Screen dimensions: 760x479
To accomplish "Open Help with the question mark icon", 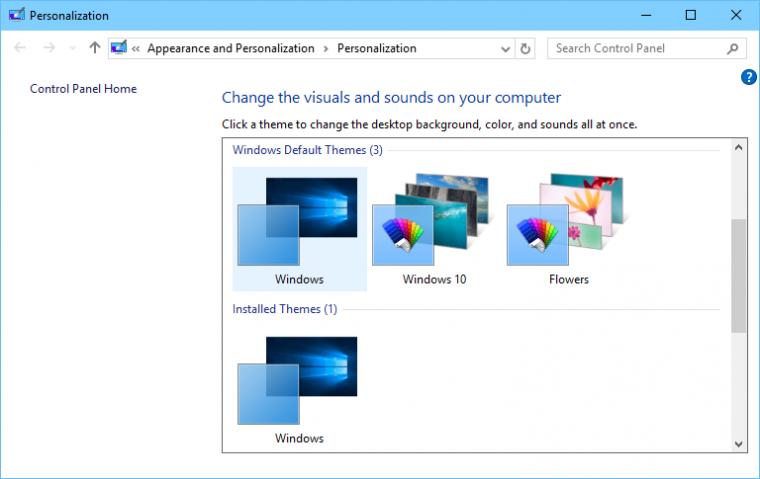I will 748,77.
